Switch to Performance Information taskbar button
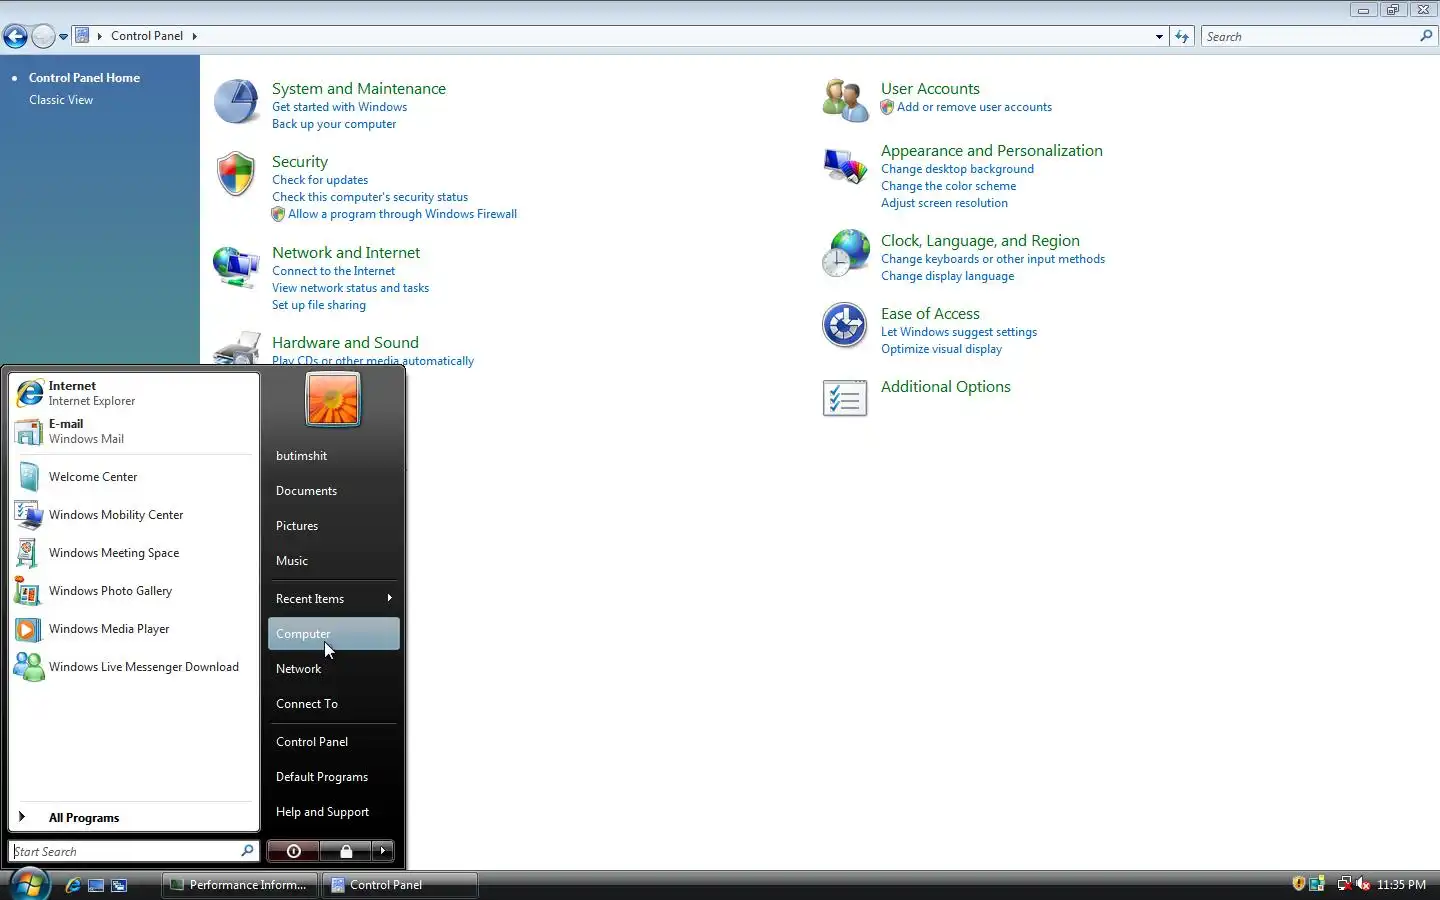Viewport: 1440px width, 900px height. (x=239, y=885)
